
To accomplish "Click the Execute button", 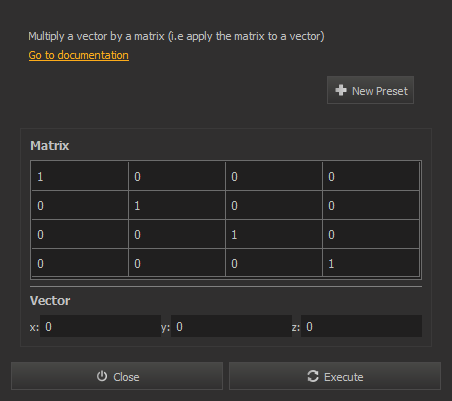I will click(335, 376).
